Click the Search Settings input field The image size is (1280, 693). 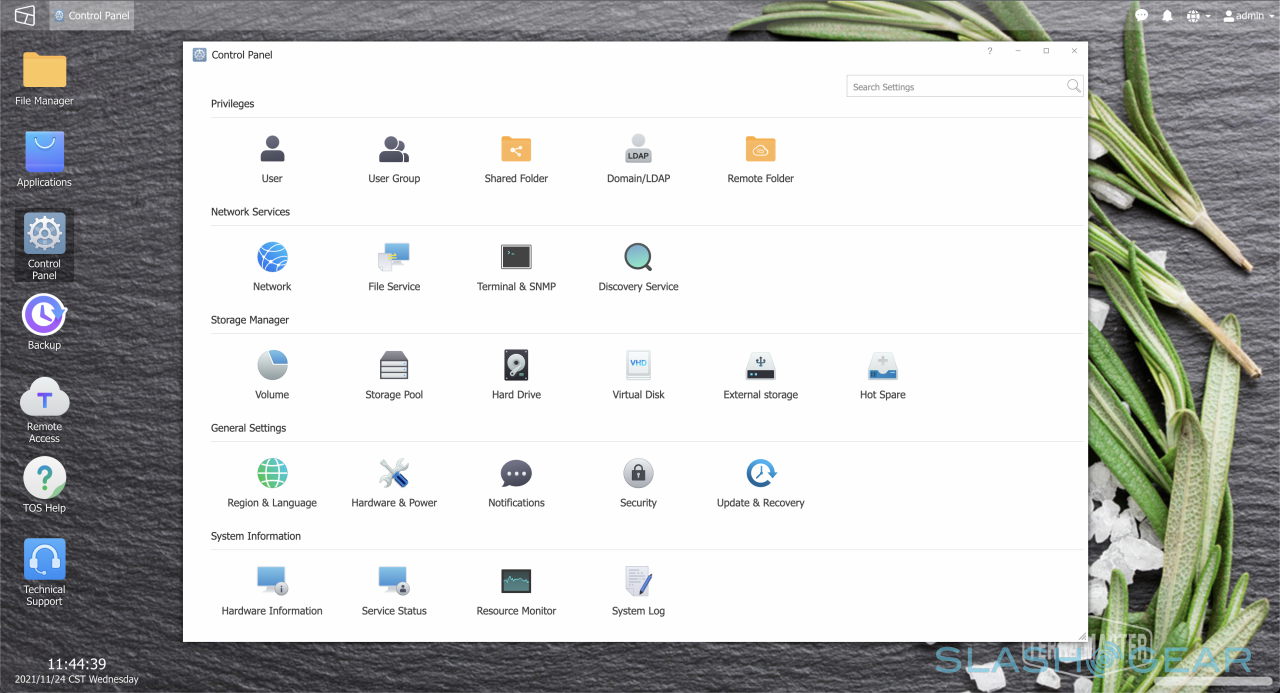click(955, 87)
